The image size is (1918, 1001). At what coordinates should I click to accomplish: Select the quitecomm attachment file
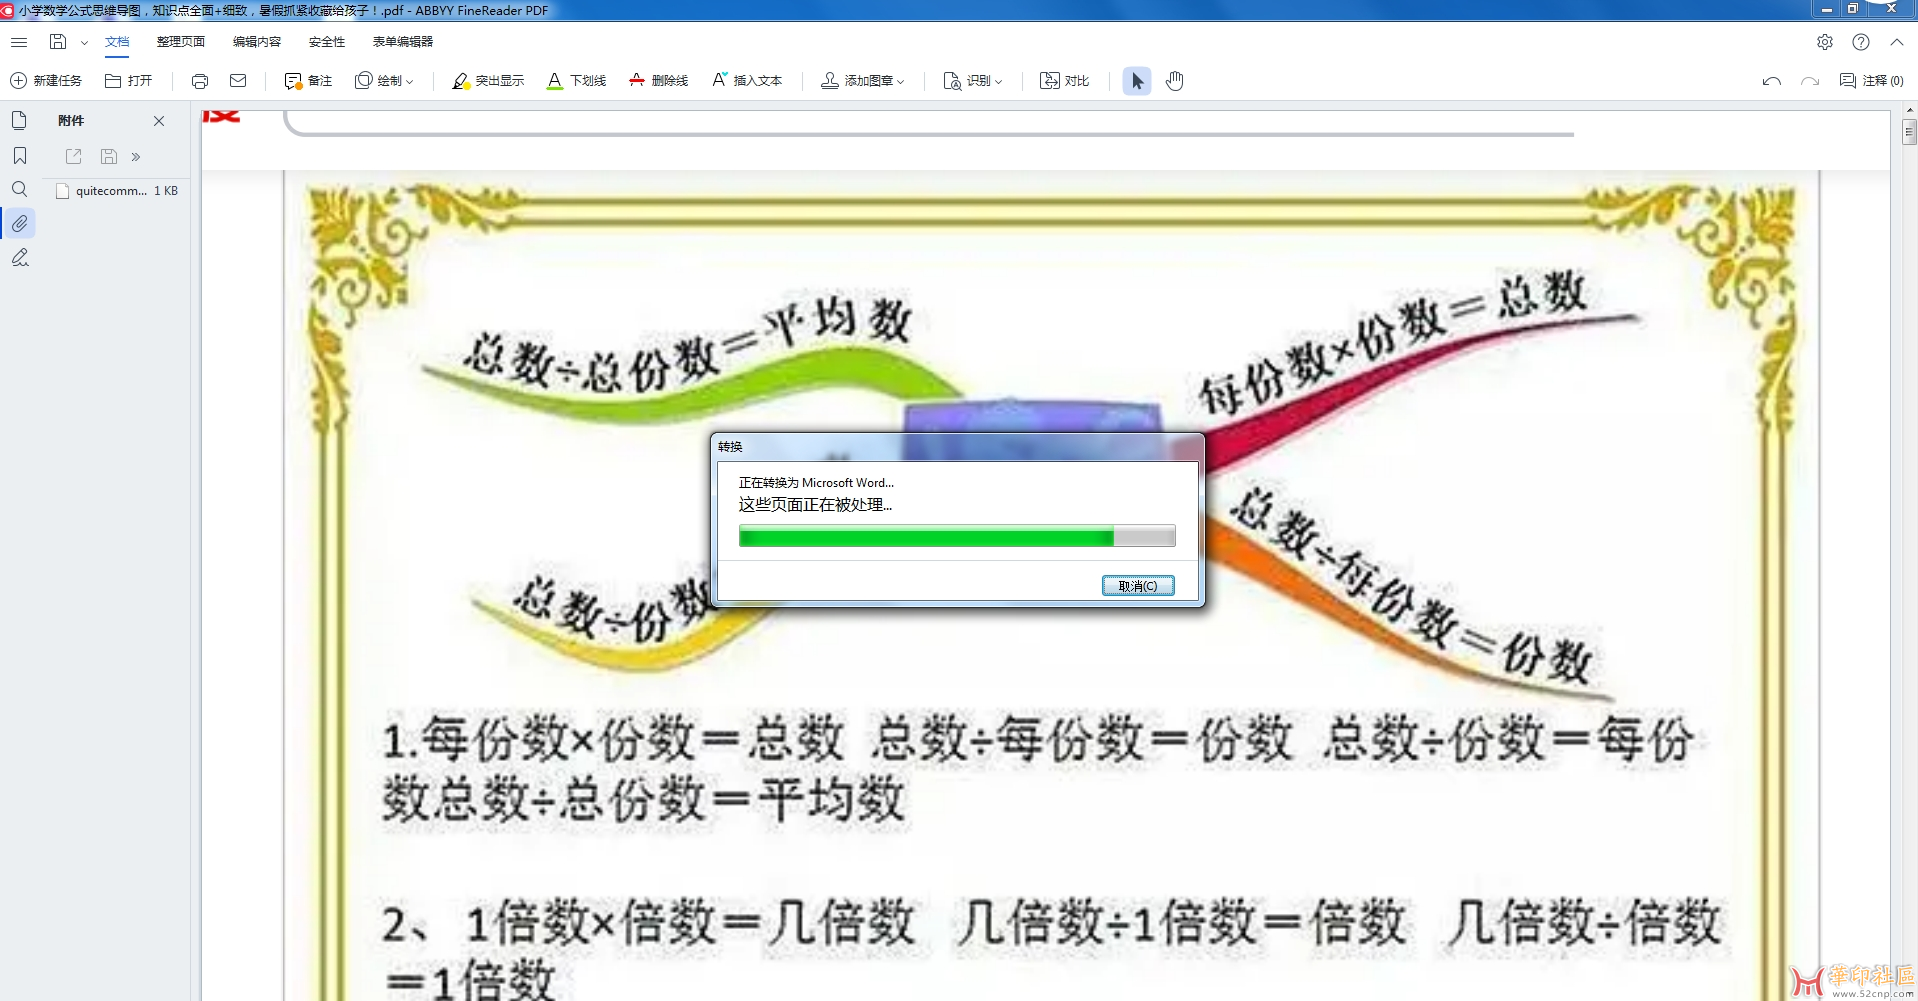pyautogui.click(x=110, y=191)
